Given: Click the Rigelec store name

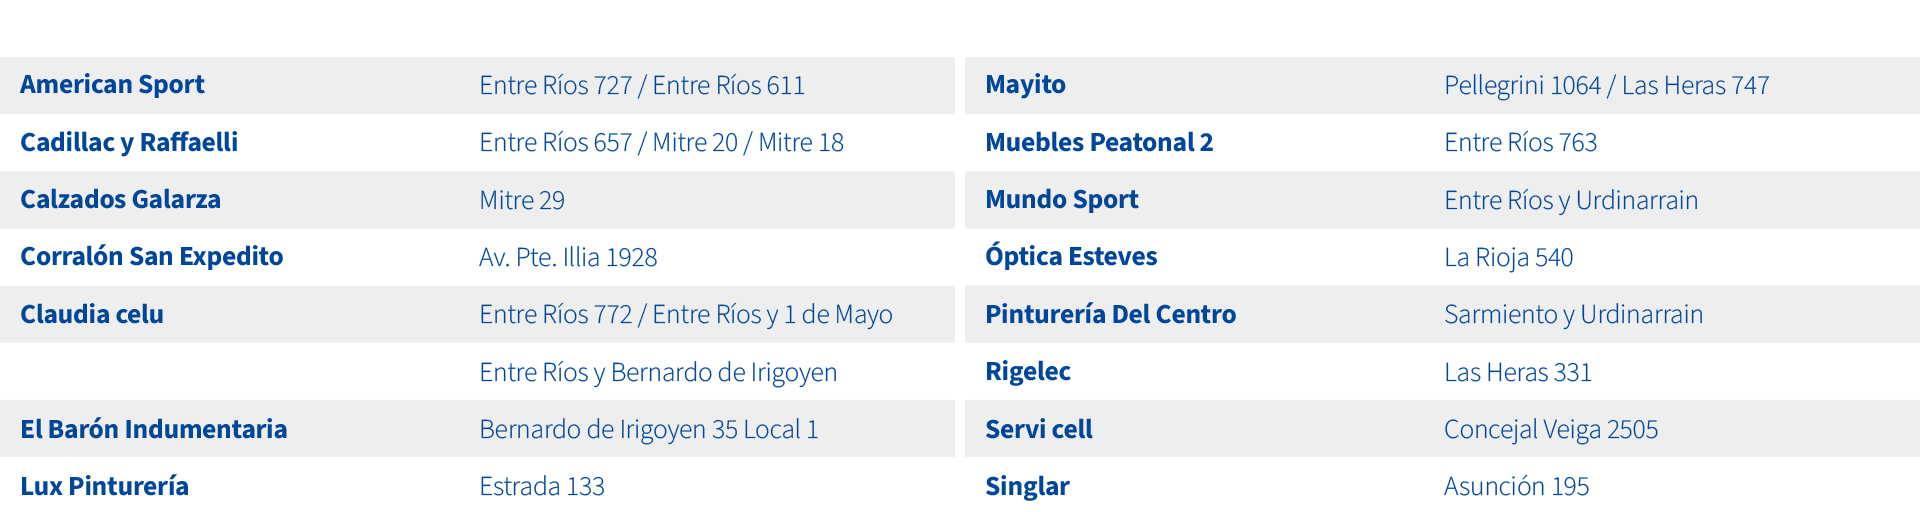Looking at the screenshot, I should (1027, 371).
